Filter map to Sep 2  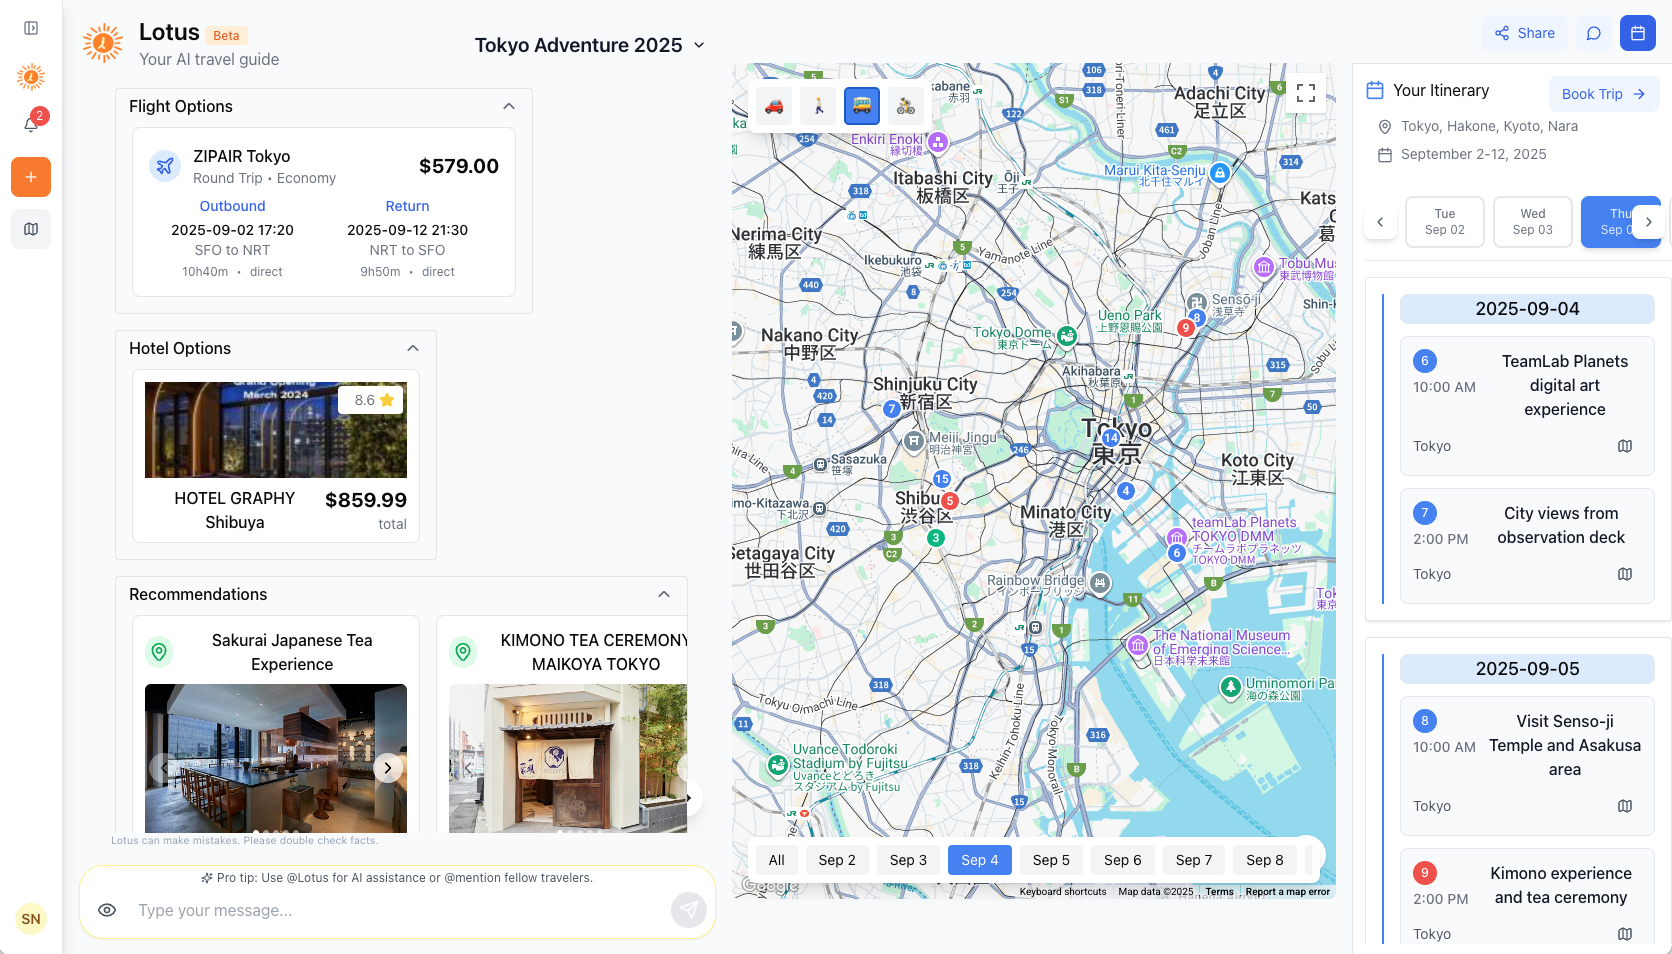(x=837, y=860)
